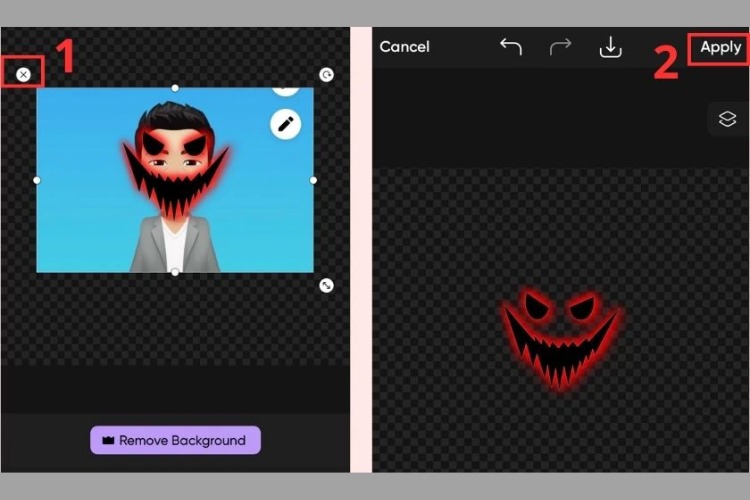Click the bottom-middle selection handle
The width and height of the screenshot is (750, 500).
click(175, 272)
